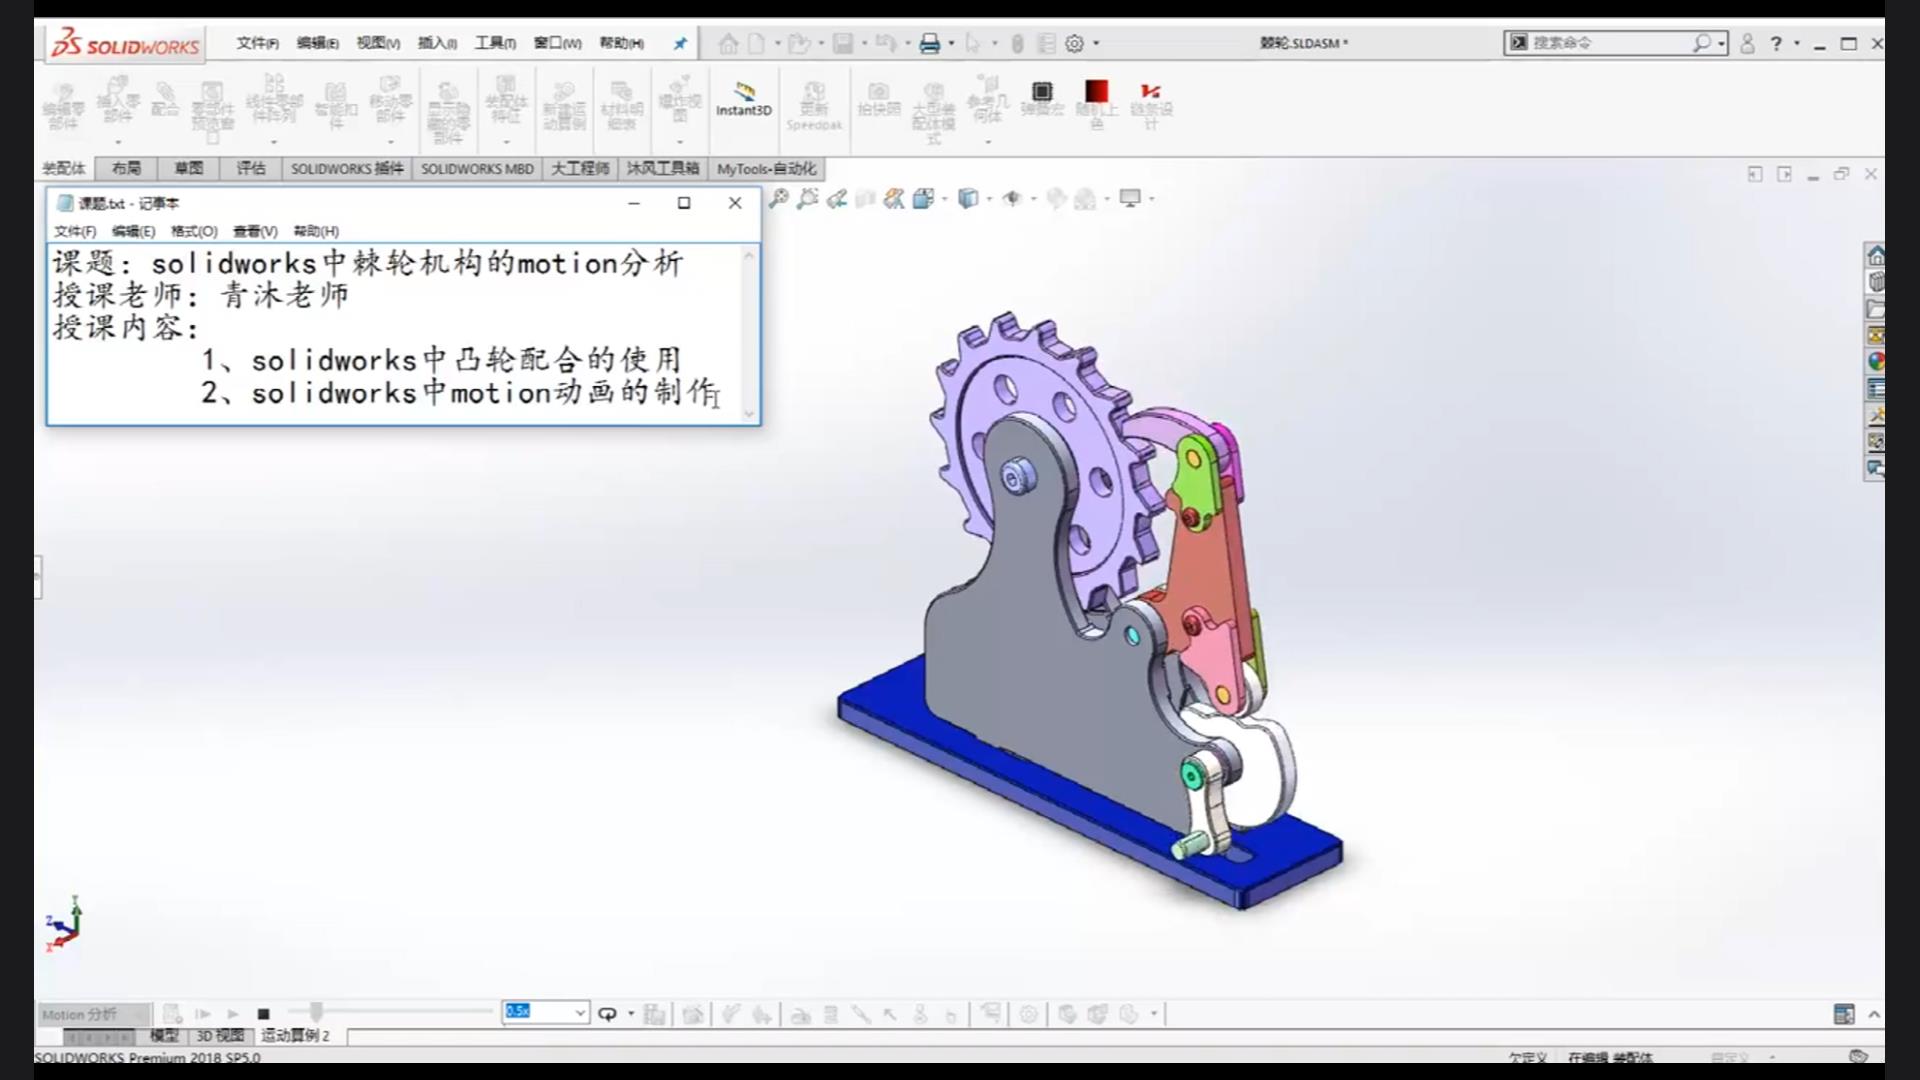
Task: Open the Motion 分析 study type dropdown
Action: (94, 1014)
